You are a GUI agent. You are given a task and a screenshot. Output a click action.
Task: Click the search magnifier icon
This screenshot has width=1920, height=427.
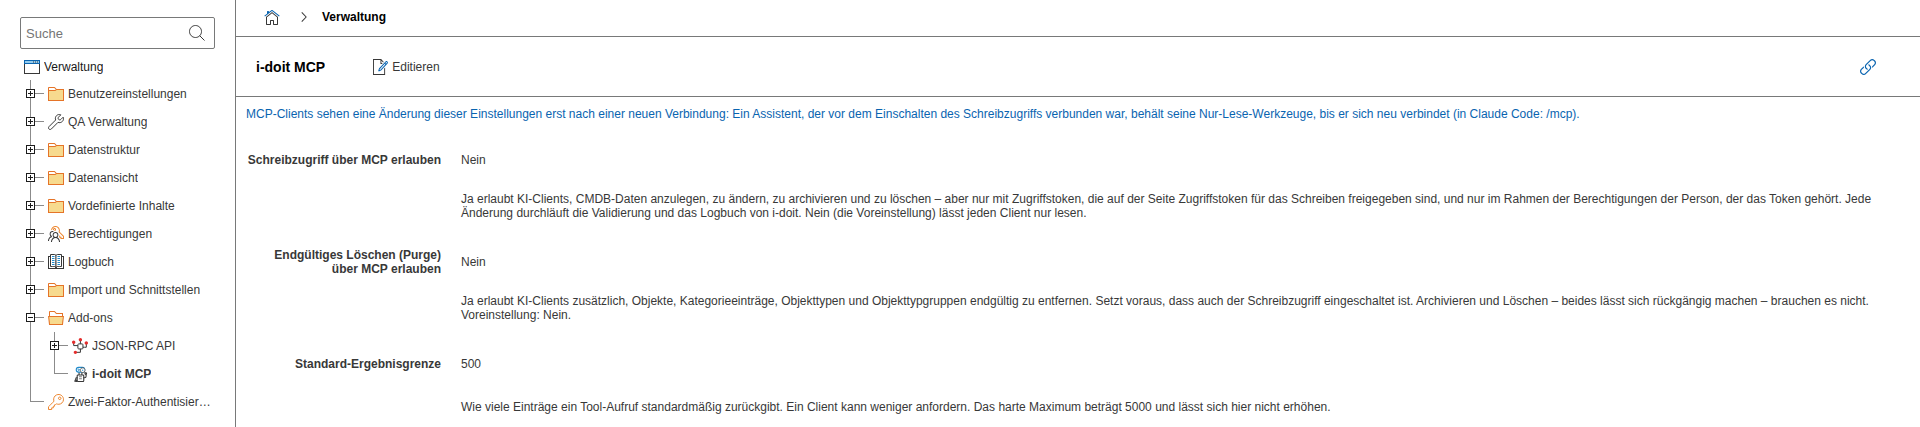197,33
